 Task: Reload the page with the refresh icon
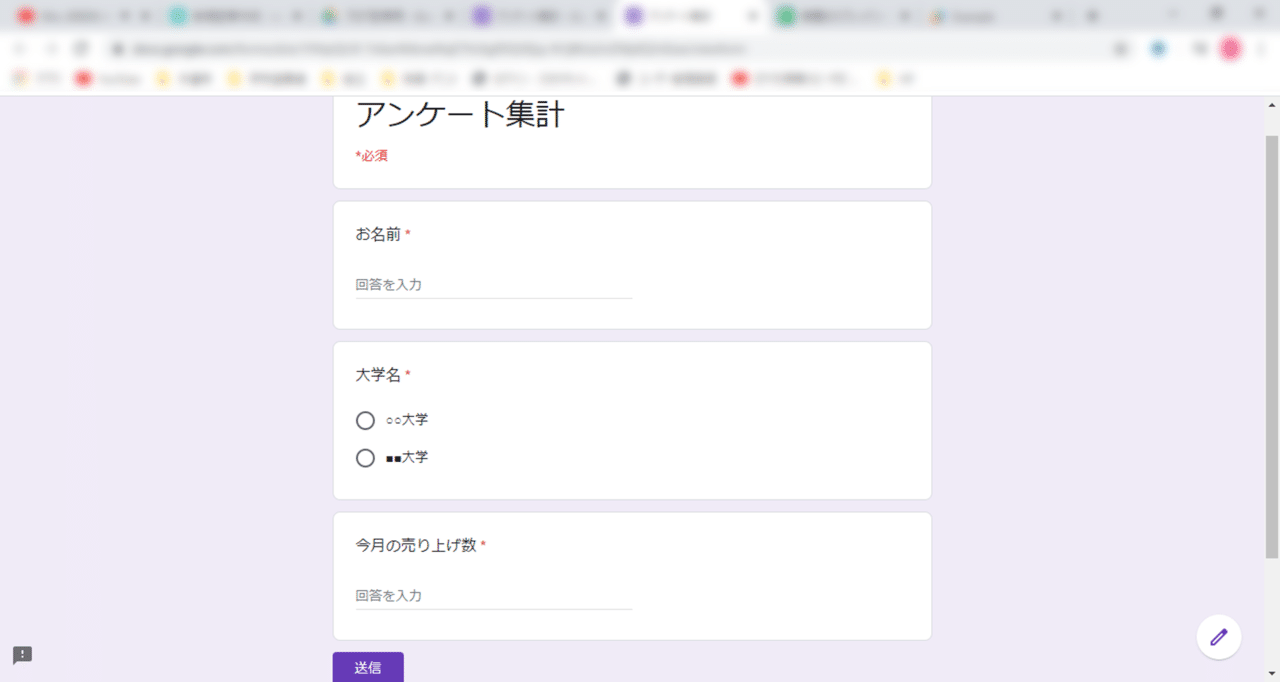[82, 48]
